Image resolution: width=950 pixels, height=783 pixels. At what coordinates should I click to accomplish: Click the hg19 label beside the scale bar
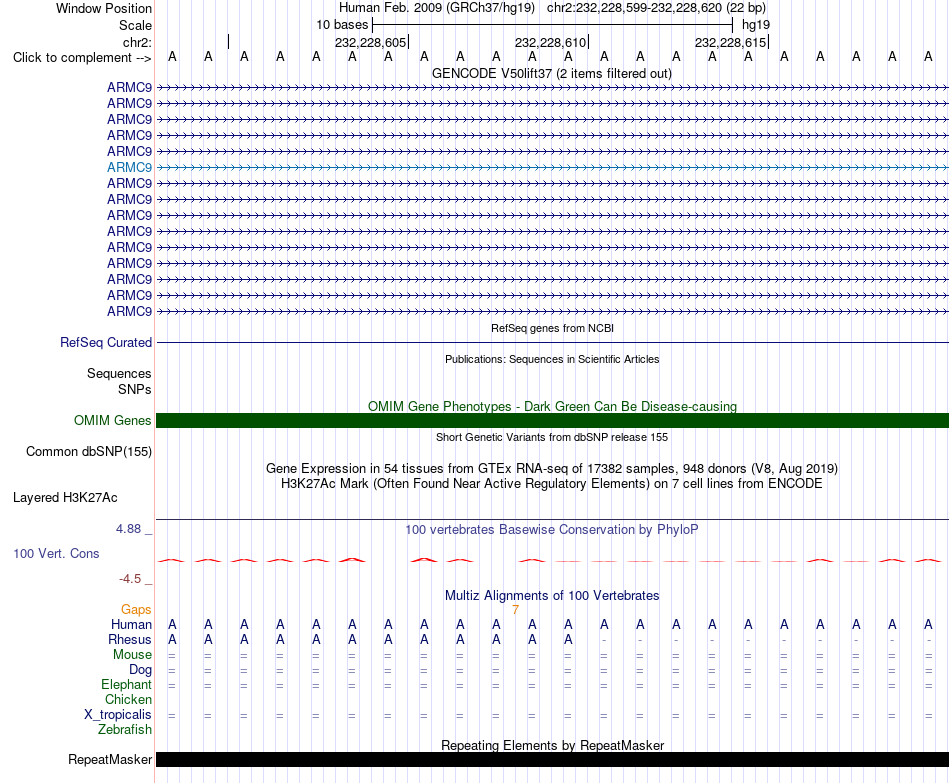tap(756, 25)
